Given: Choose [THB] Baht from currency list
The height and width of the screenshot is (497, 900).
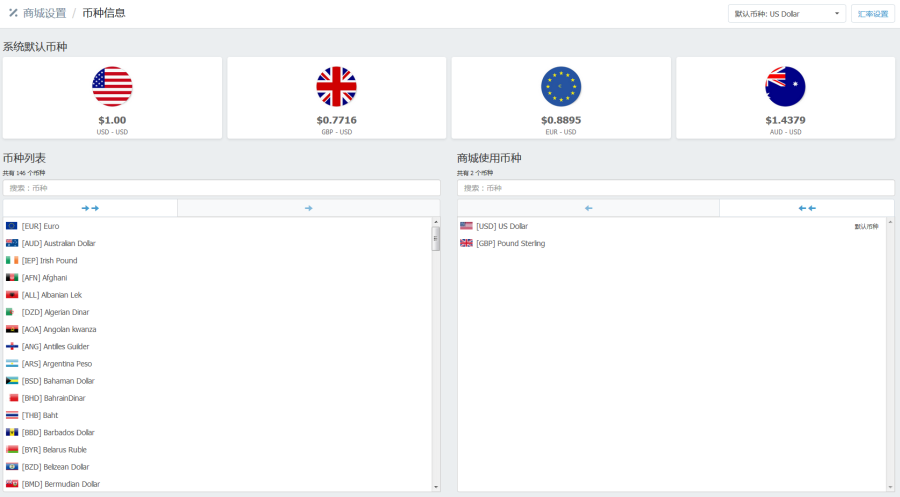Looking at the screenshot, I should 40,415.
